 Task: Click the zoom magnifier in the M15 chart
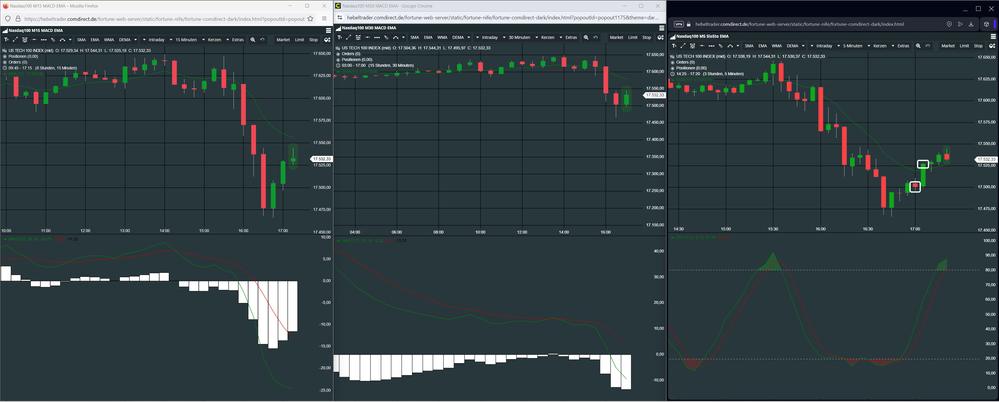point(252,39)
